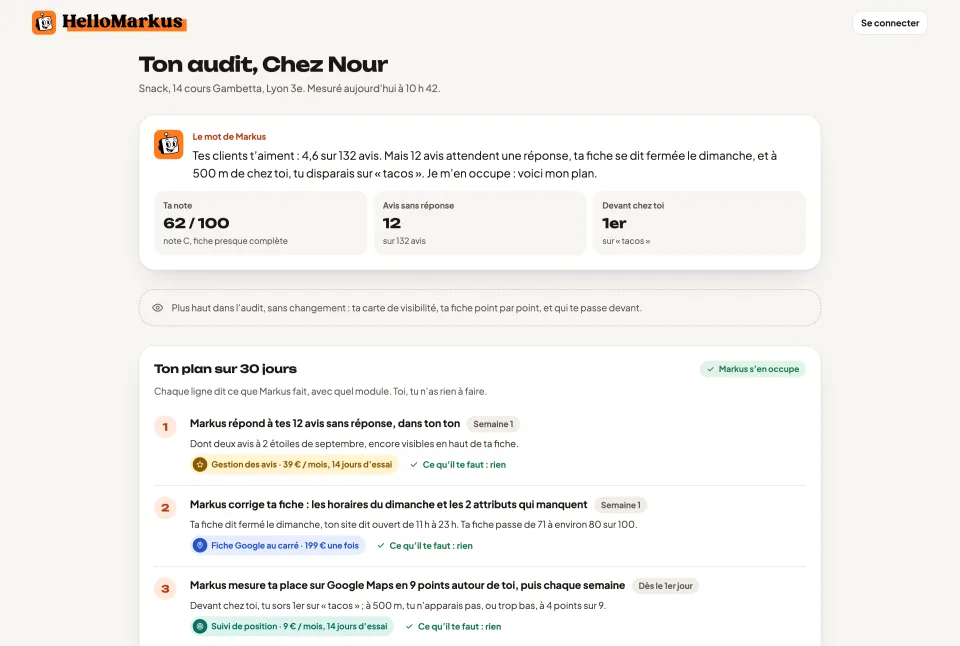Open the Avis sans réponse 12 card
Viewport: 960px width, 646px height.
[x=480, y=223]
